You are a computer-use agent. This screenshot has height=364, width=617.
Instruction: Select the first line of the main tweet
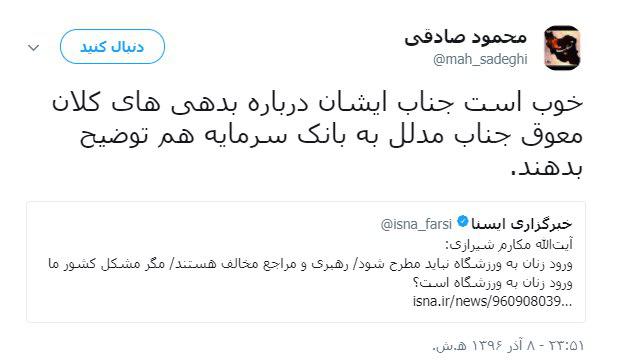pyautogui.click(x=317, y=103)
